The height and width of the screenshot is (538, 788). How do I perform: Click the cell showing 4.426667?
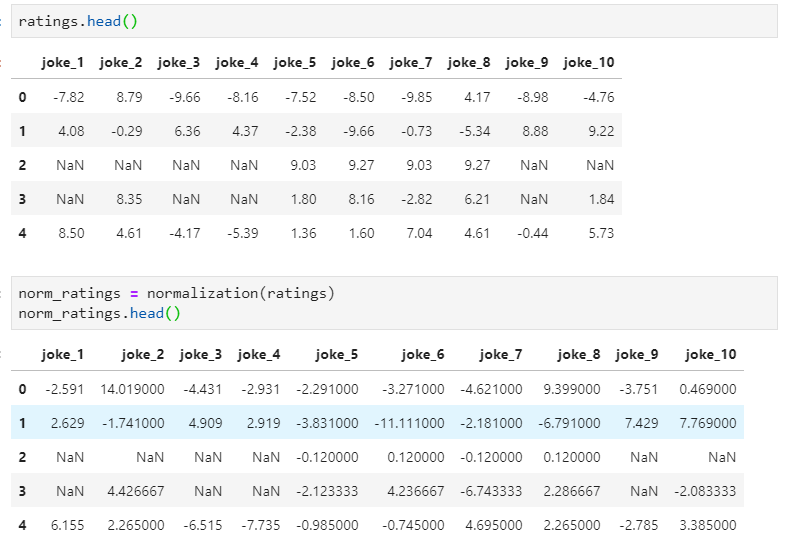coord(134,491)
